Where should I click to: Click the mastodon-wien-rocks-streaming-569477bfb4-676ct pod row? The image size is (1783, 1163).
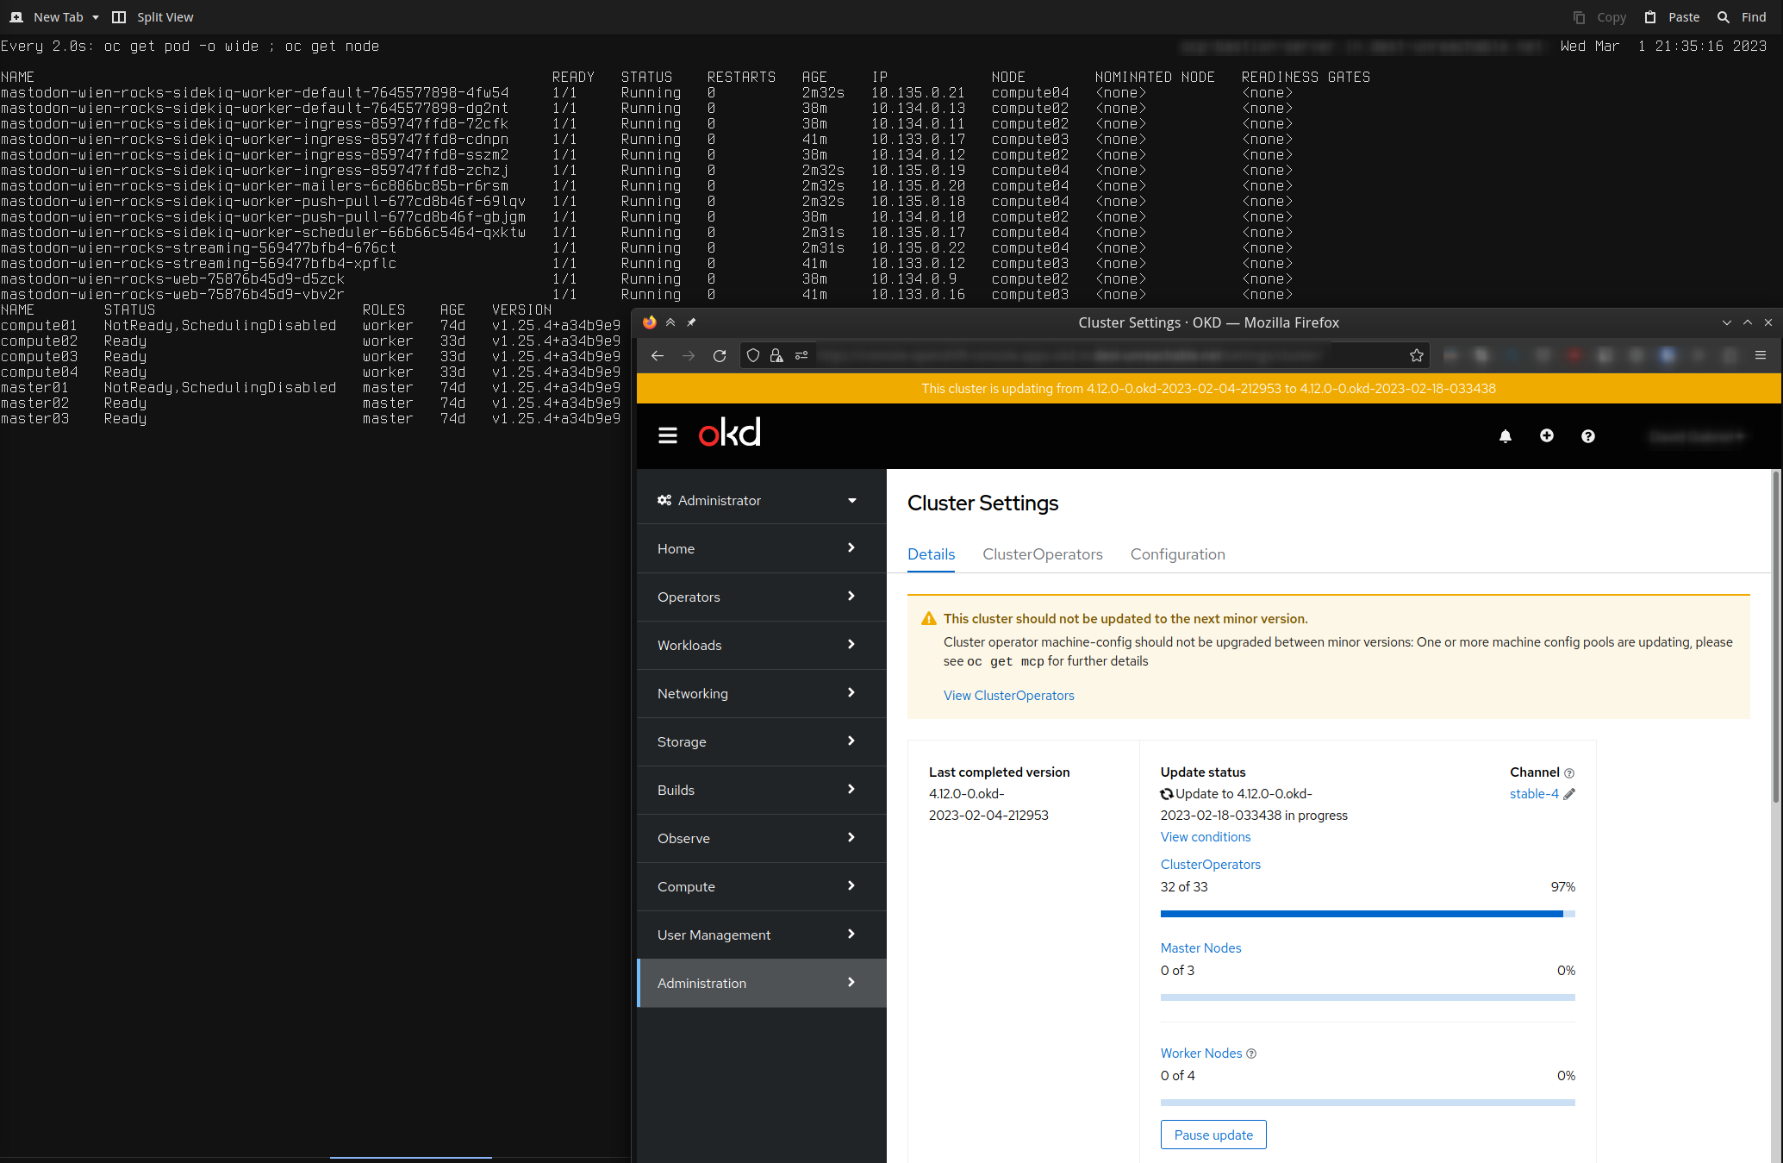647,248
